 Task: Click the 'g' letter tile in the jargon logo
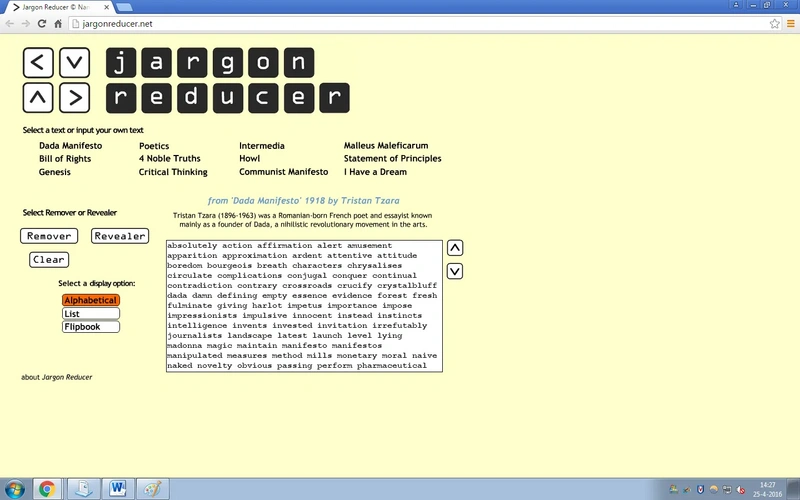228,63
